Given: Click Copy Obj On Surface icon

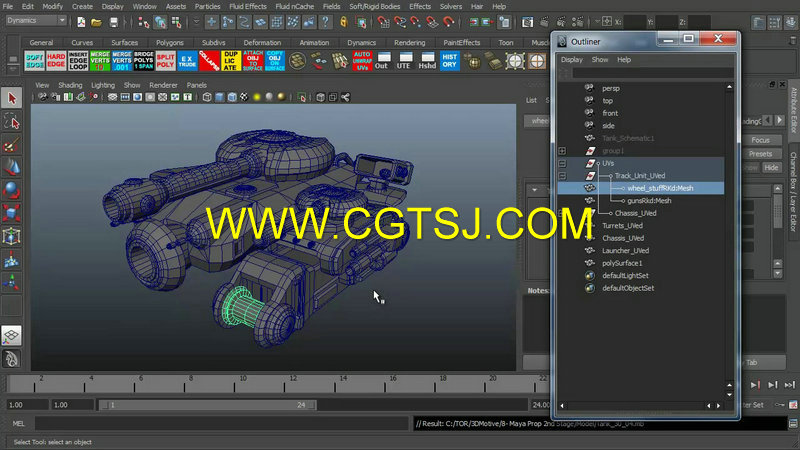Looking at the screenshot, I should [274, 61].
